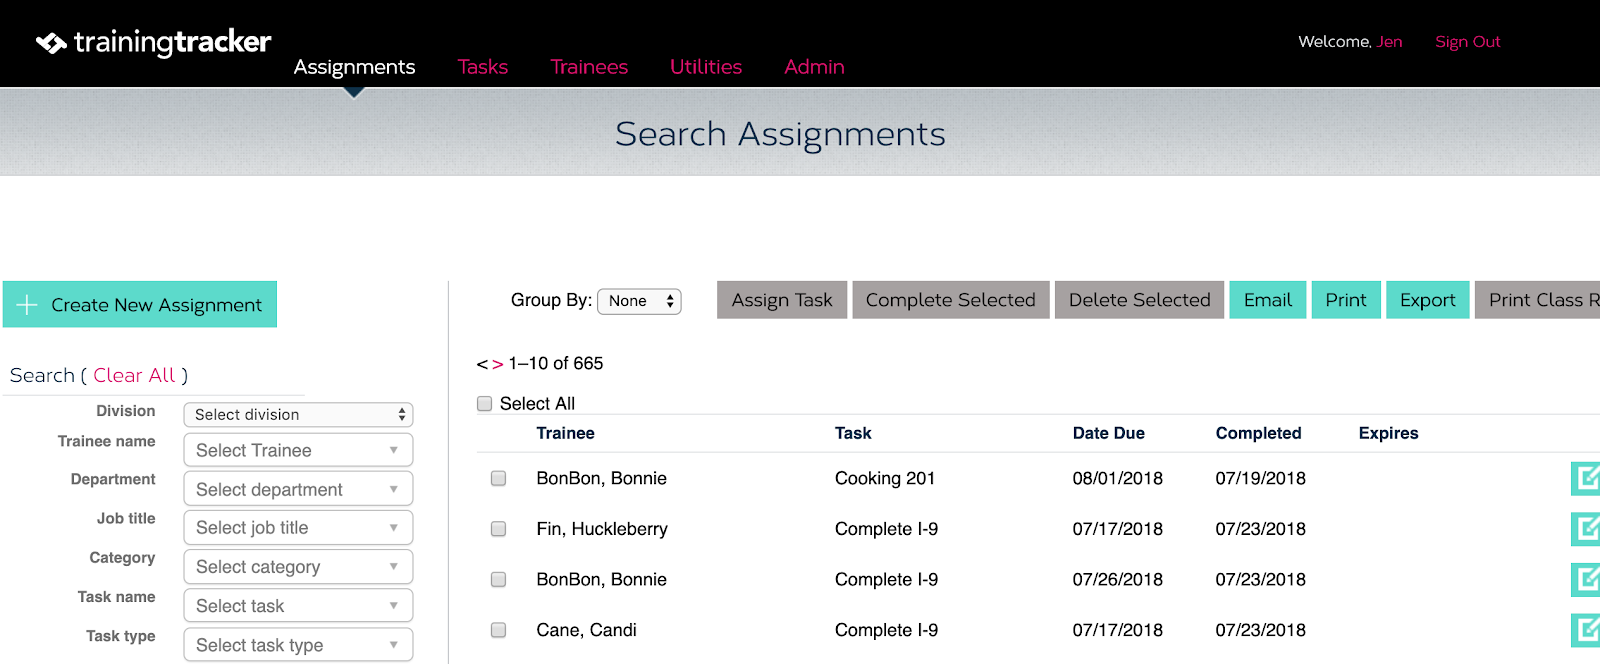Open the Select department dropdown
Image resolution: width=1600 pixels, height=664 pixels.
(298, 489)
